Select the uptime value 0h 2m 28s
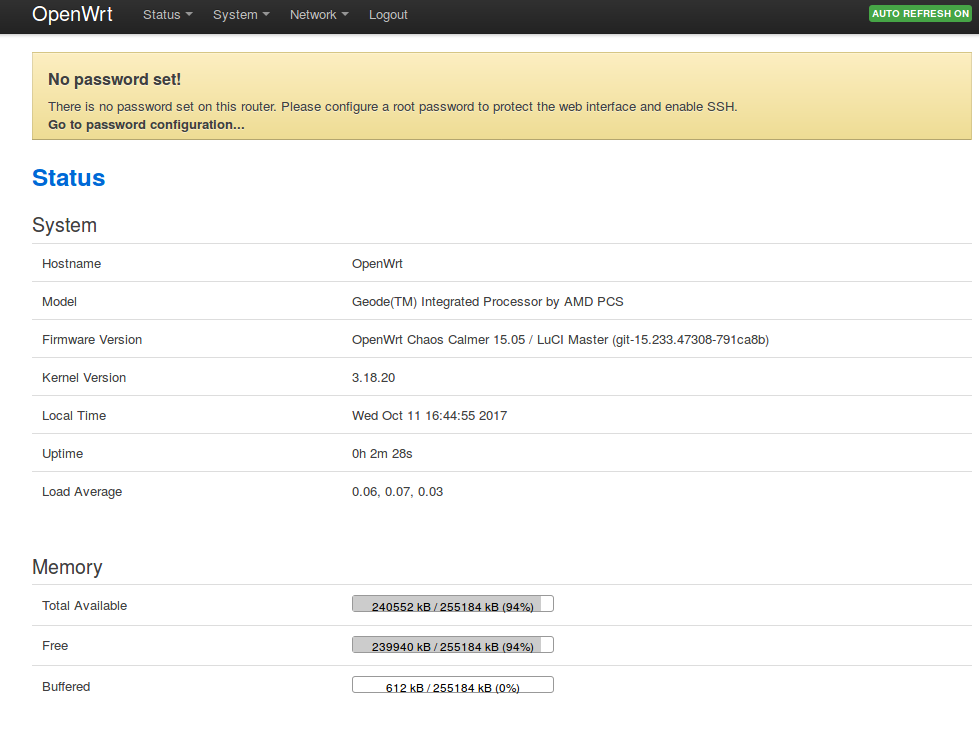This screenshot has height=730, width=979. (382, 454)
